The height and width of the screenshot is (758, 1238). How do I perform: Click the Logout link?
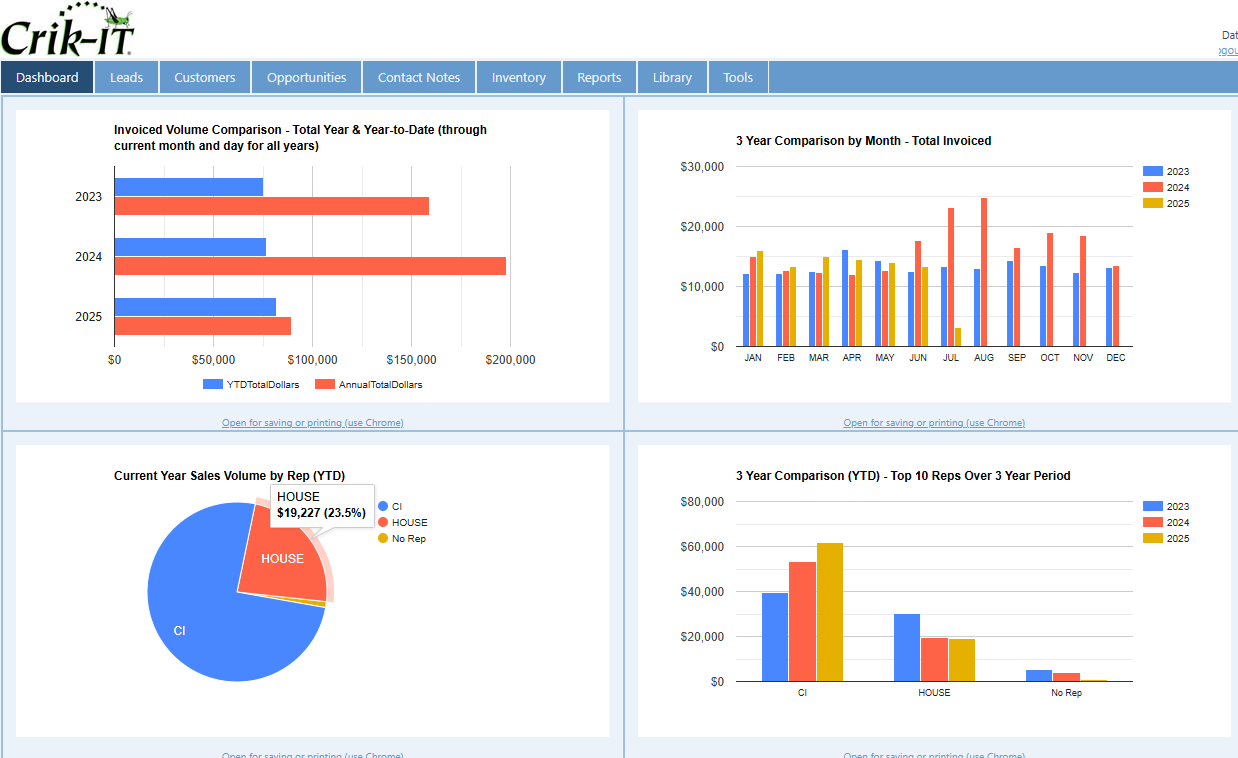1228,50
